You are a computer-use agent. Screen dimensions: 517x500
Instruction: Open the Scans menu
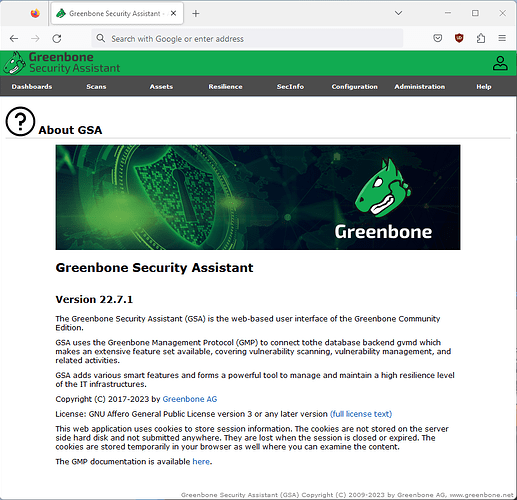(x=96, y=87)
